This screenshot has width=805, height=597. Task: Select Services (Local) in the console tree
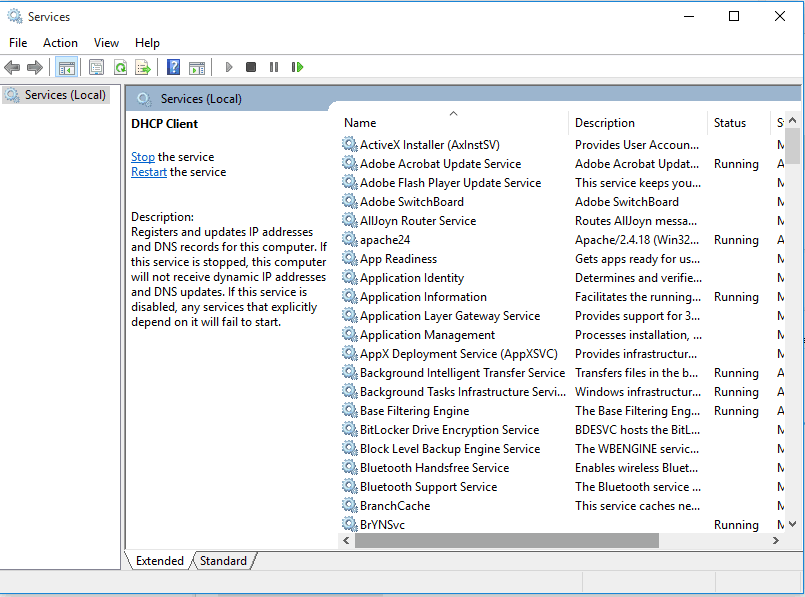pos(56,95)
